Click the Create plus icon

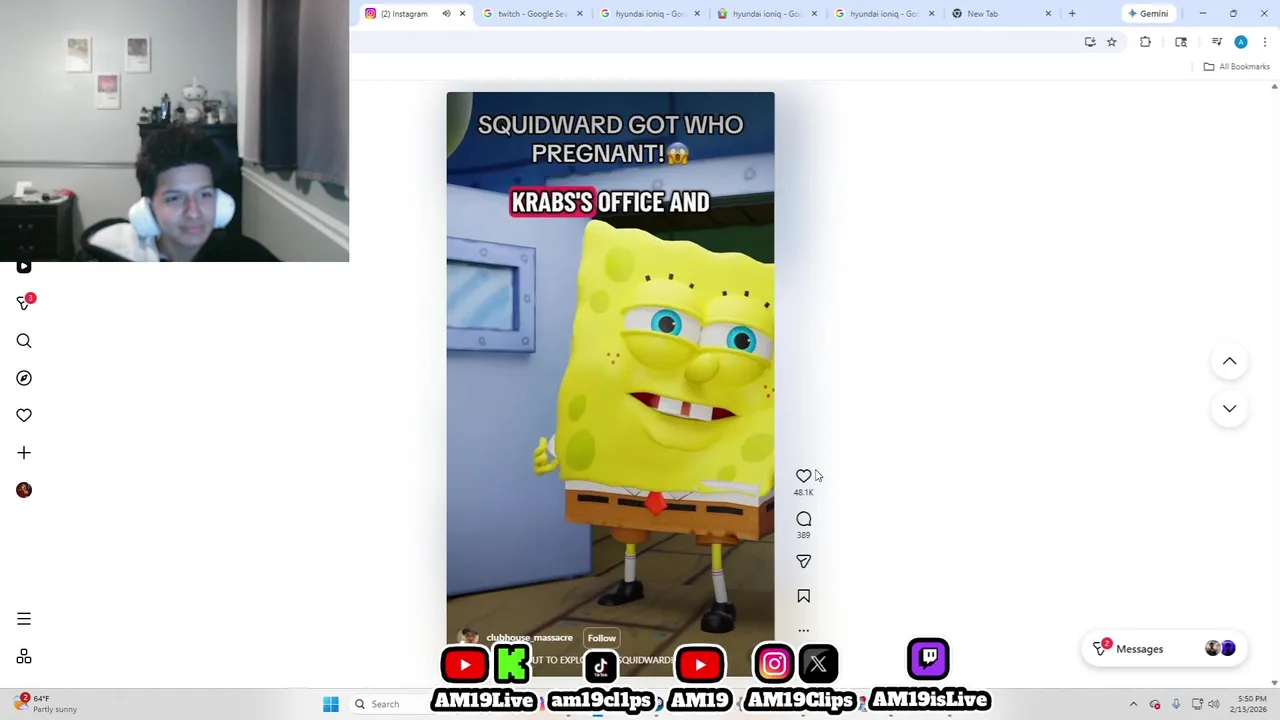pos(24,453)
